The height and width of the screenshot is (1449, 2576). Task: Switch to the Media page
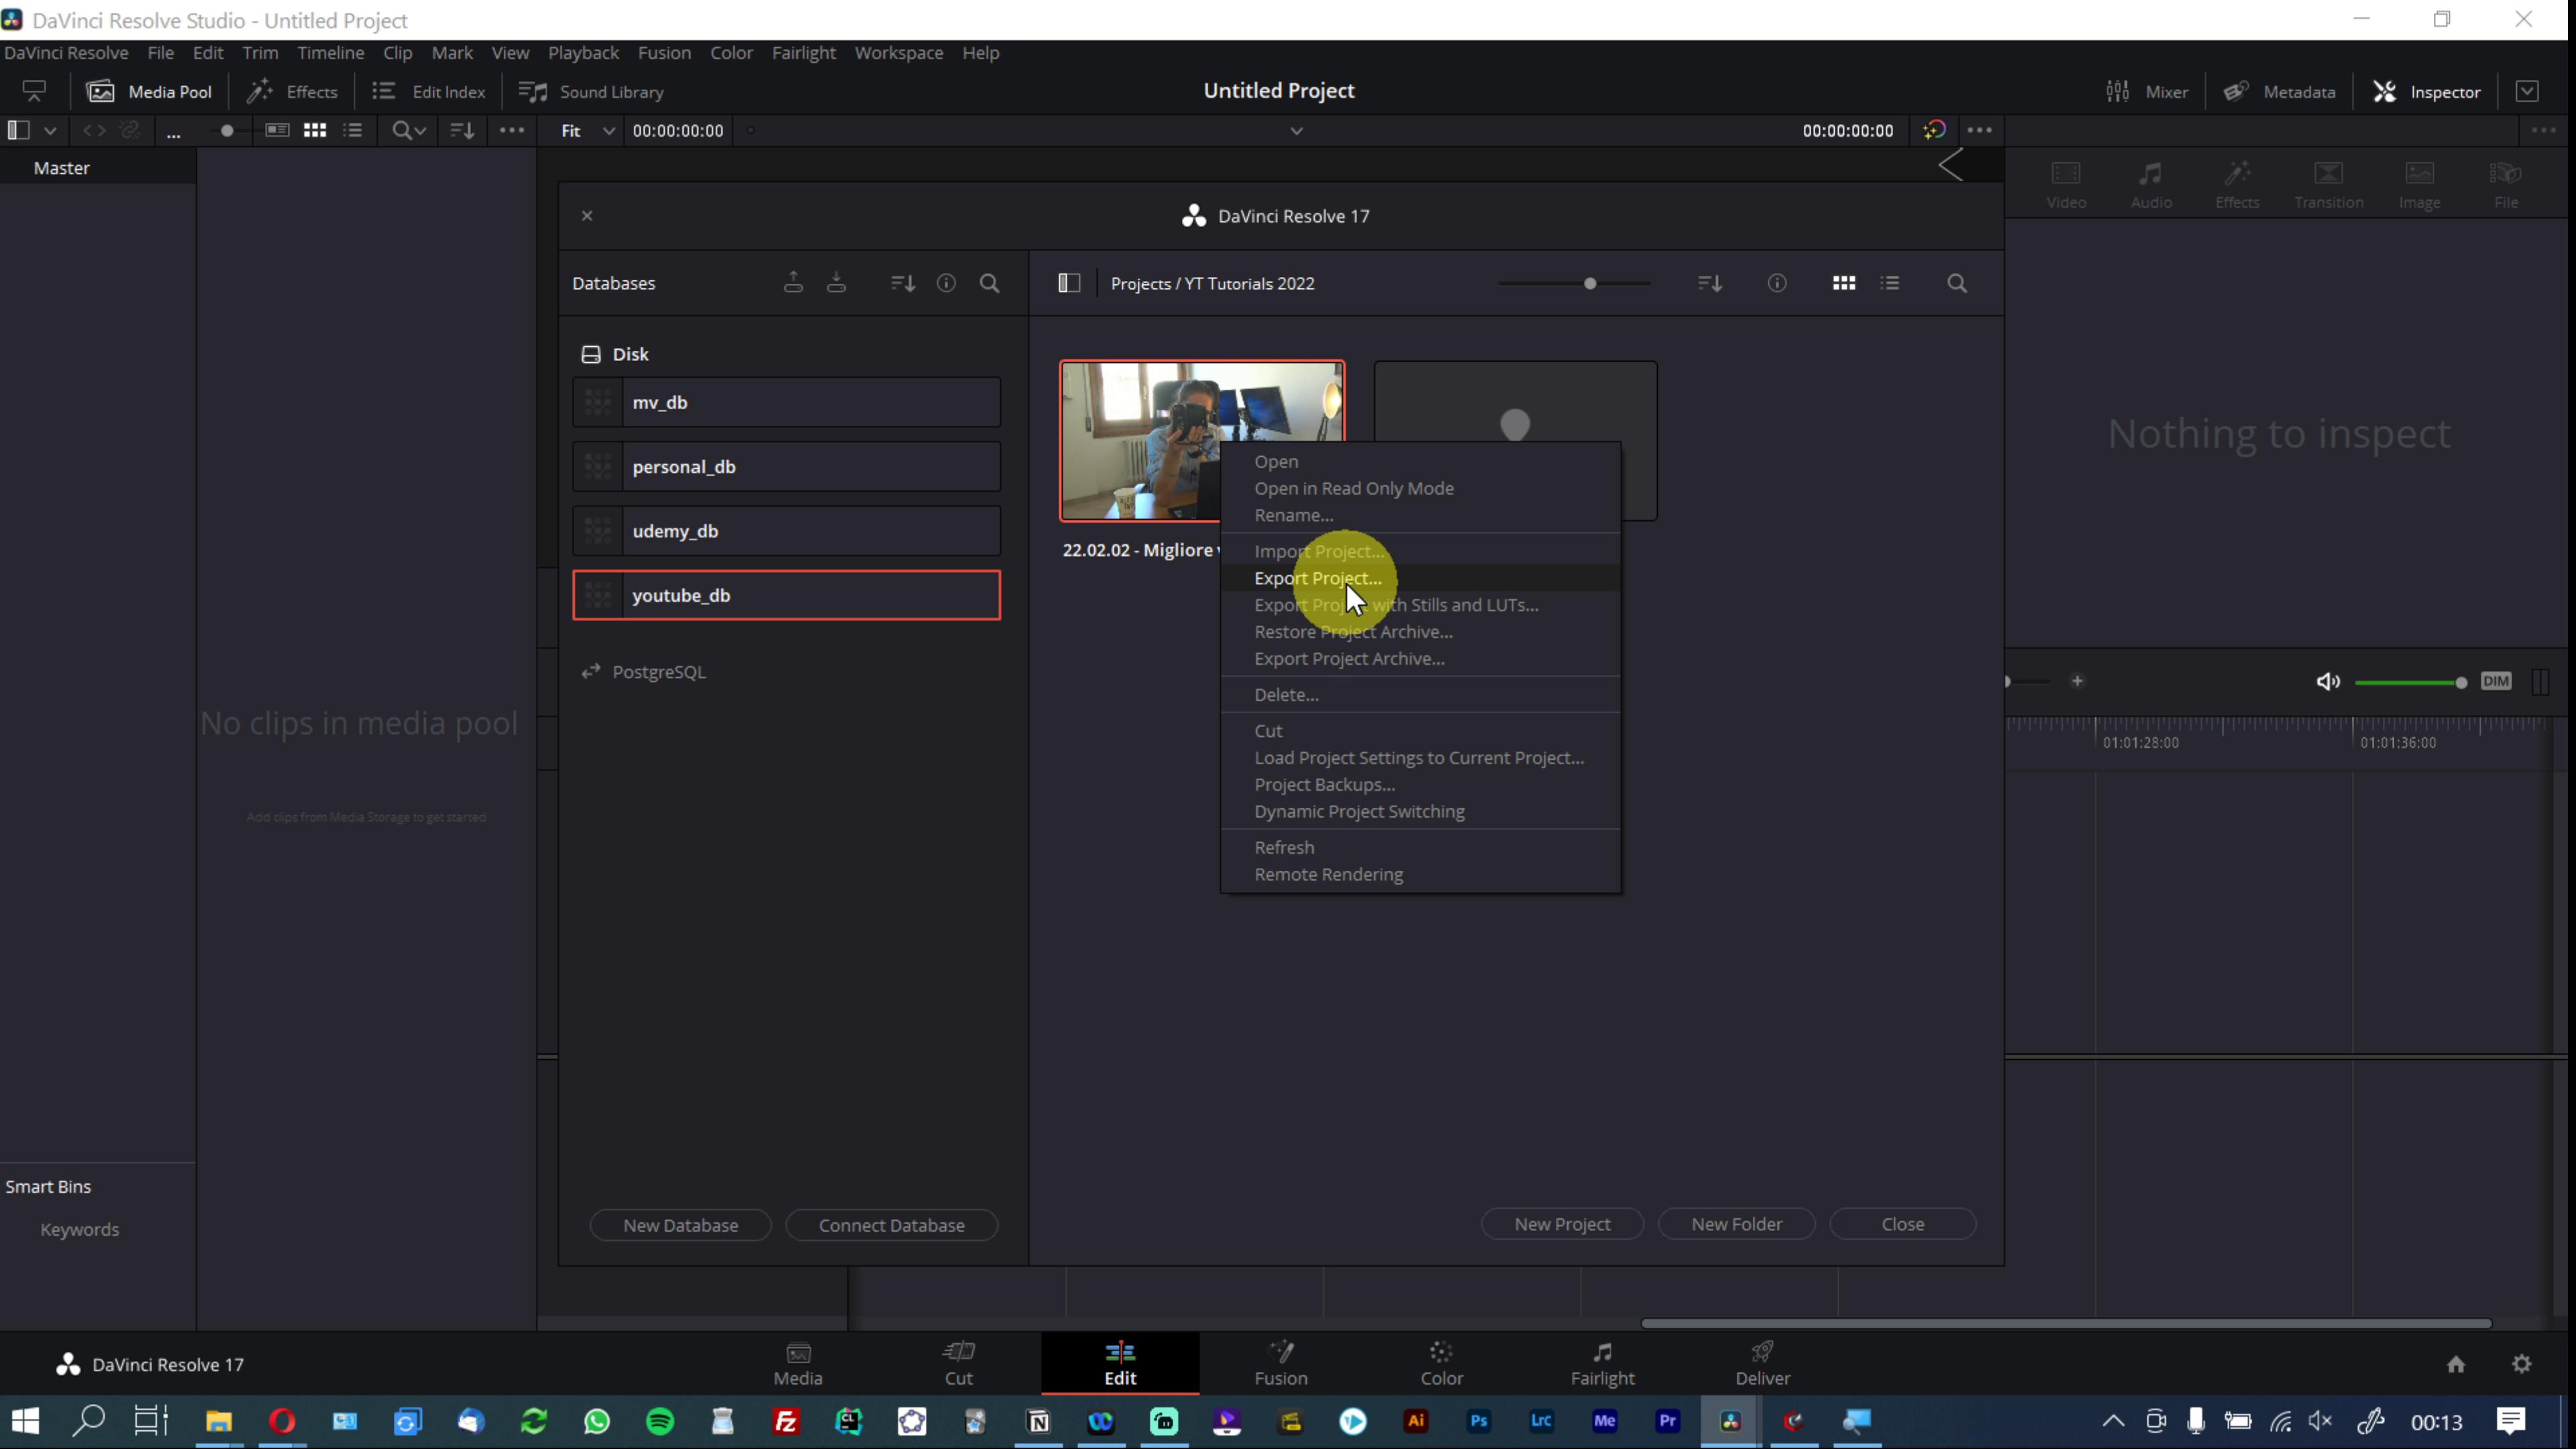(x=797, y=1363)
